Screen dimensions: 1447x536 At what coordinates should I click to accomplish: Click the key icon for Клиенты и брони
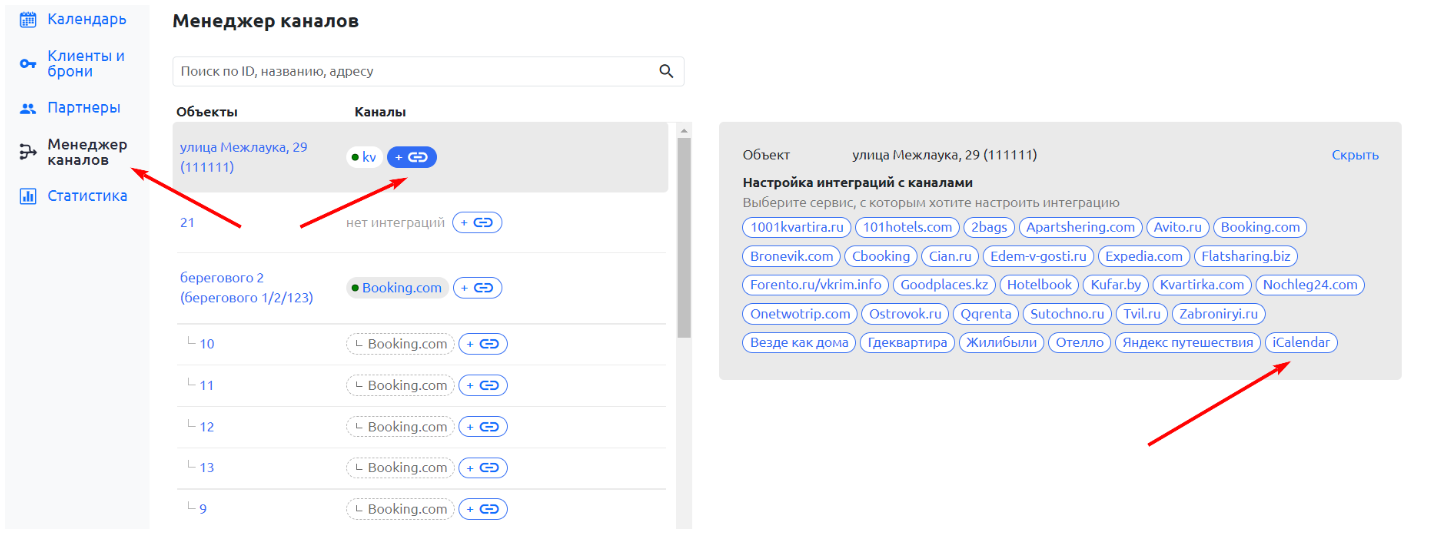pos(28,64)
